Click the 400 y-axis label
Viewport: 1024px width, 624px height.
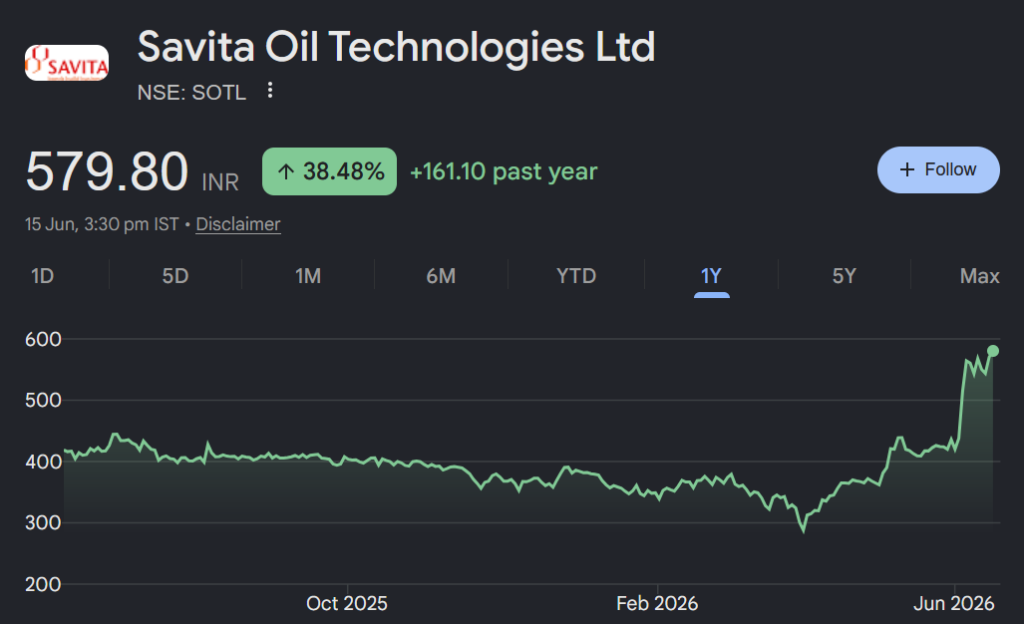point(43,461)
